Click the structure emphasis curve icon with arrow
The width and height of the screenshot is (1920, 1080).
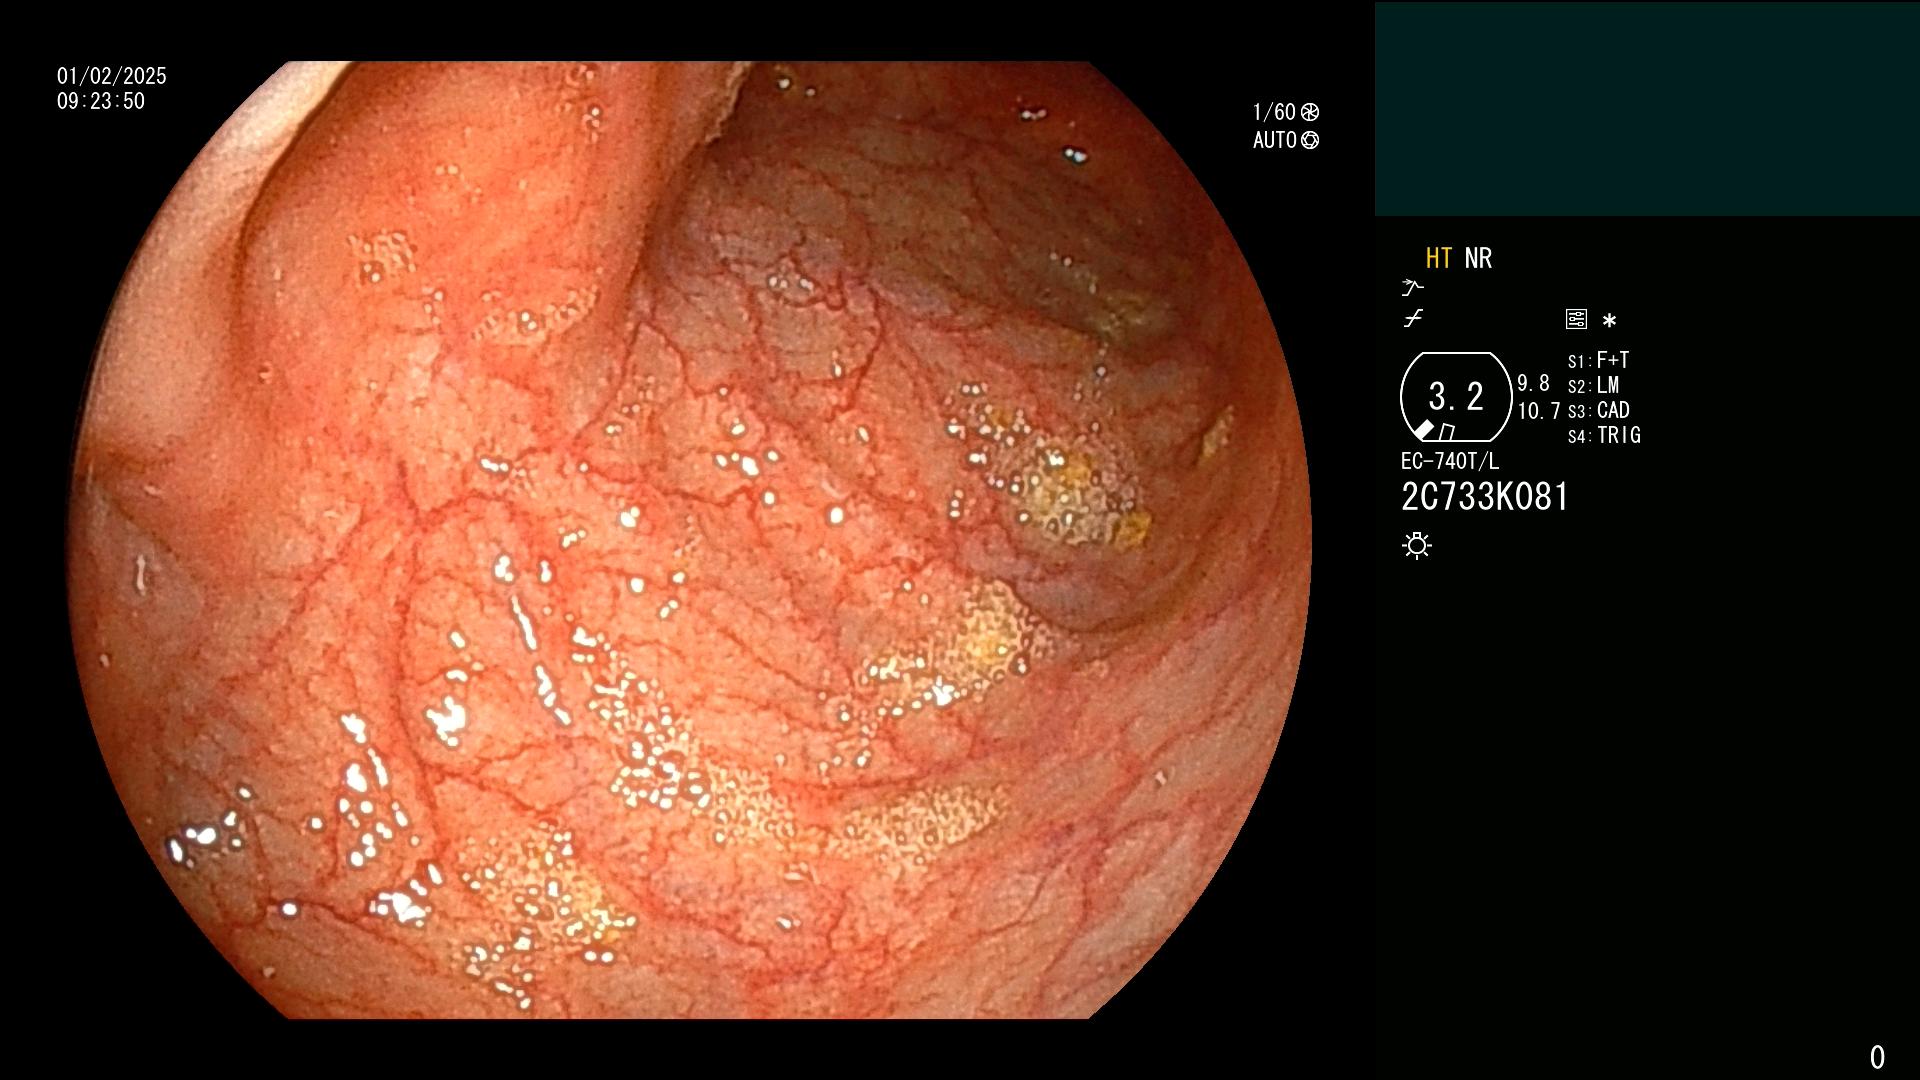point(1412,288)
